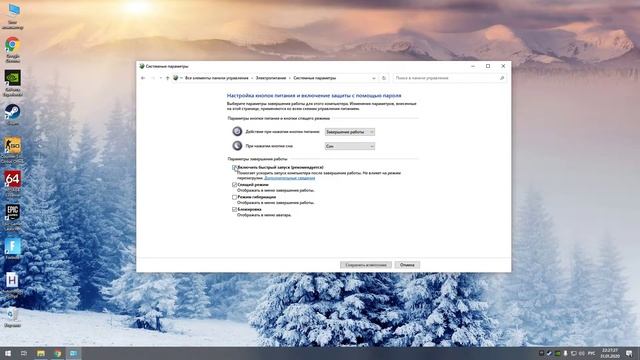Open NVIDIA GeForce Experience desktop shortcut
Viewport: 640px width, 360px height.
coord(13,82)
